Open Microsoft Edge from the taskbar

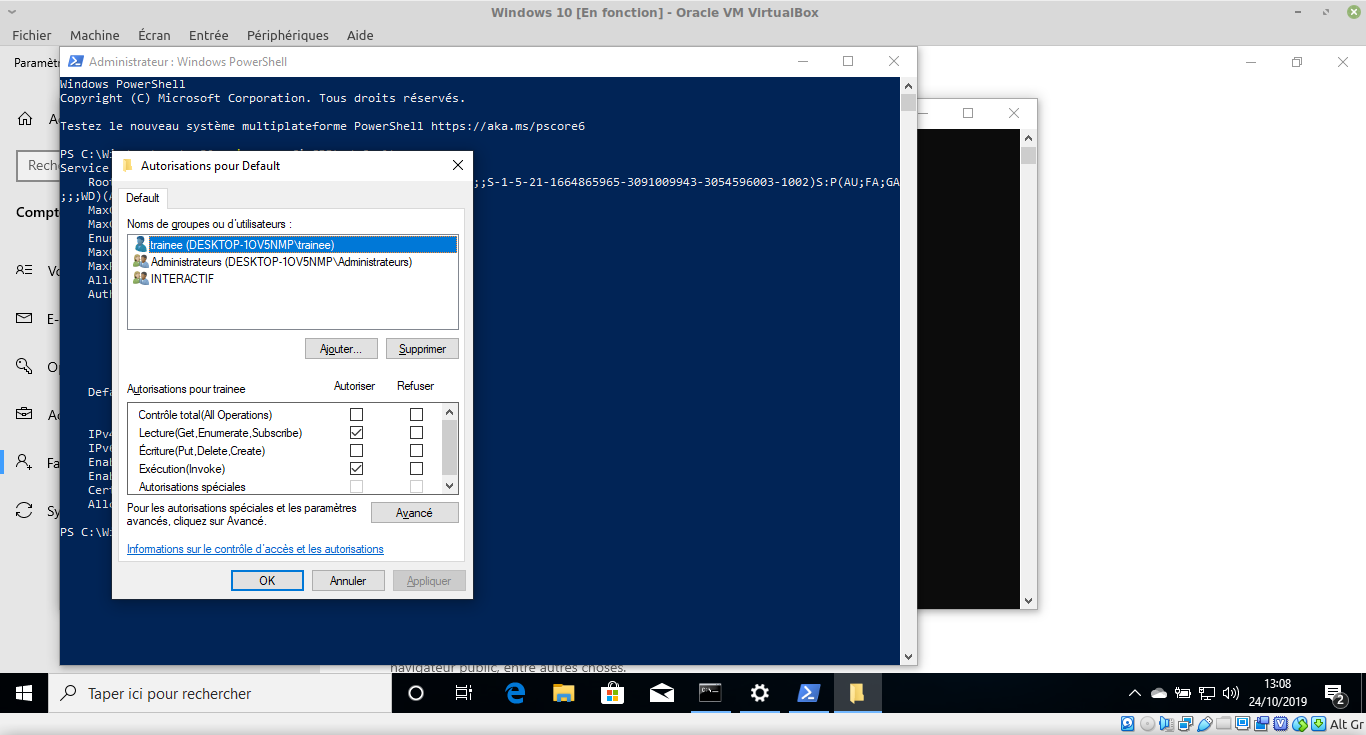[x=515, y=693]
